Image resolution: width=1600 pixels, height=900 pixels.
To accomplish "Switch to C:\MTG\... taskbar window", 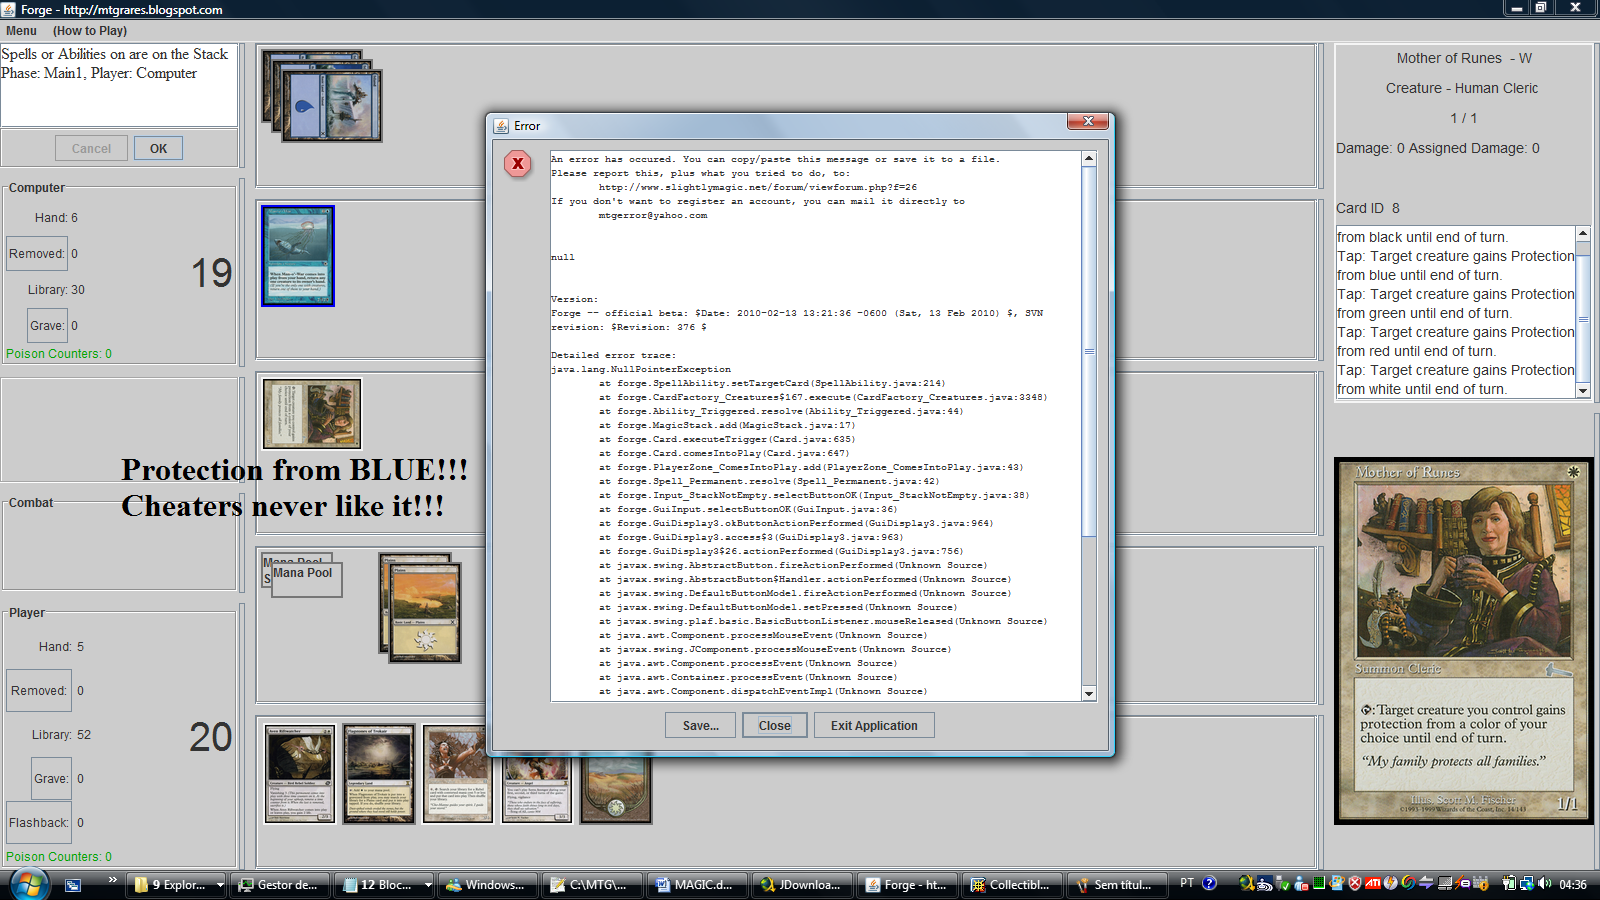I will coord(591,885).
